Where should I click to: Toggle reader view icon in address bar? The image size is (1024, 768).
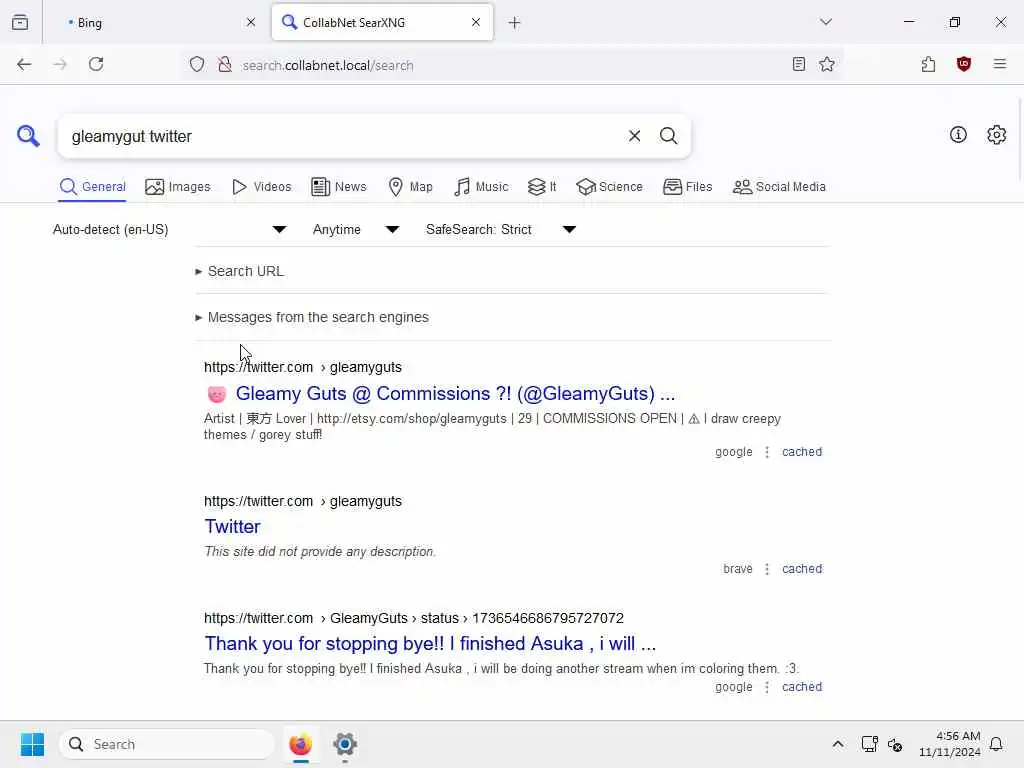798,64
